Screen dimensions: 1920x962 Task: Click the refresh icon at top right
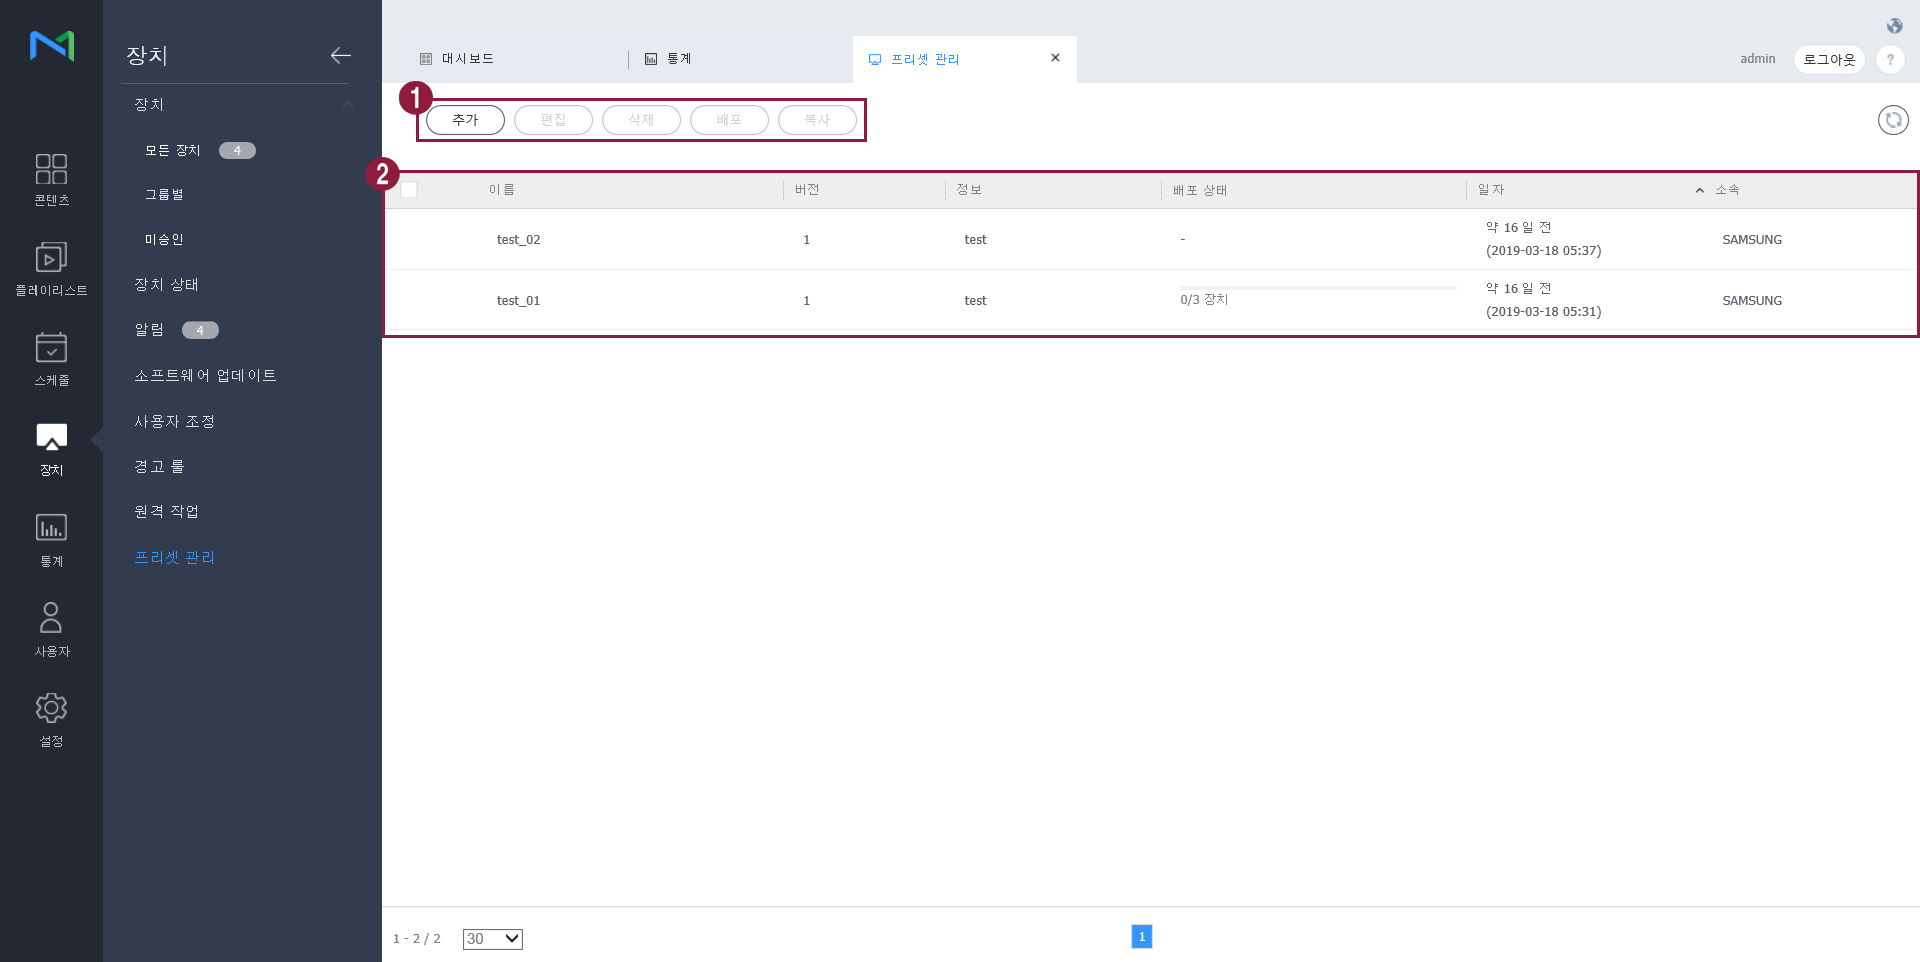point(1892,120)
